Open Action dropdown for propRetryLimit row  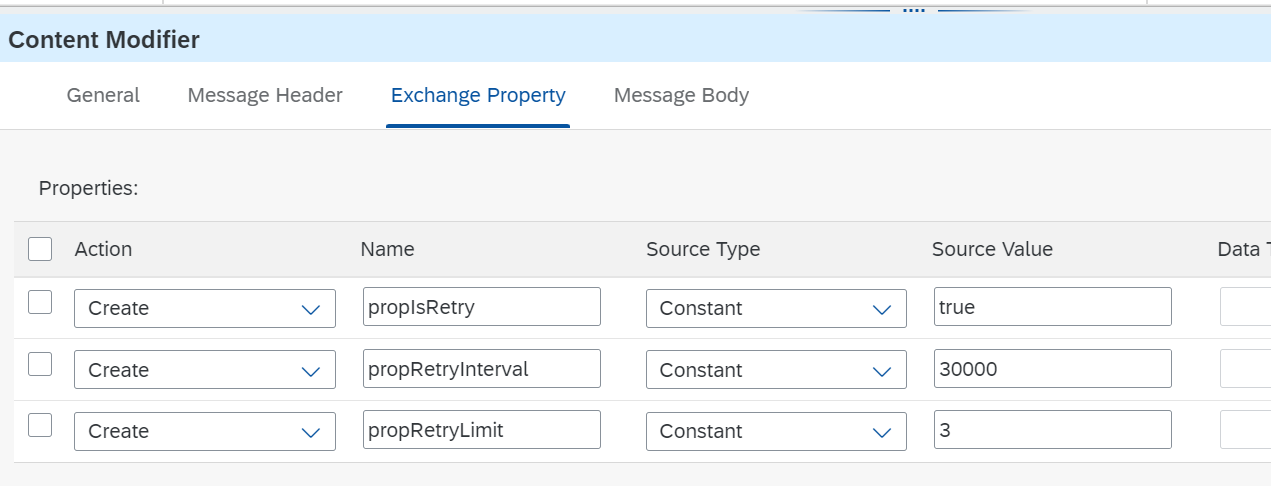tap(205, 431)
